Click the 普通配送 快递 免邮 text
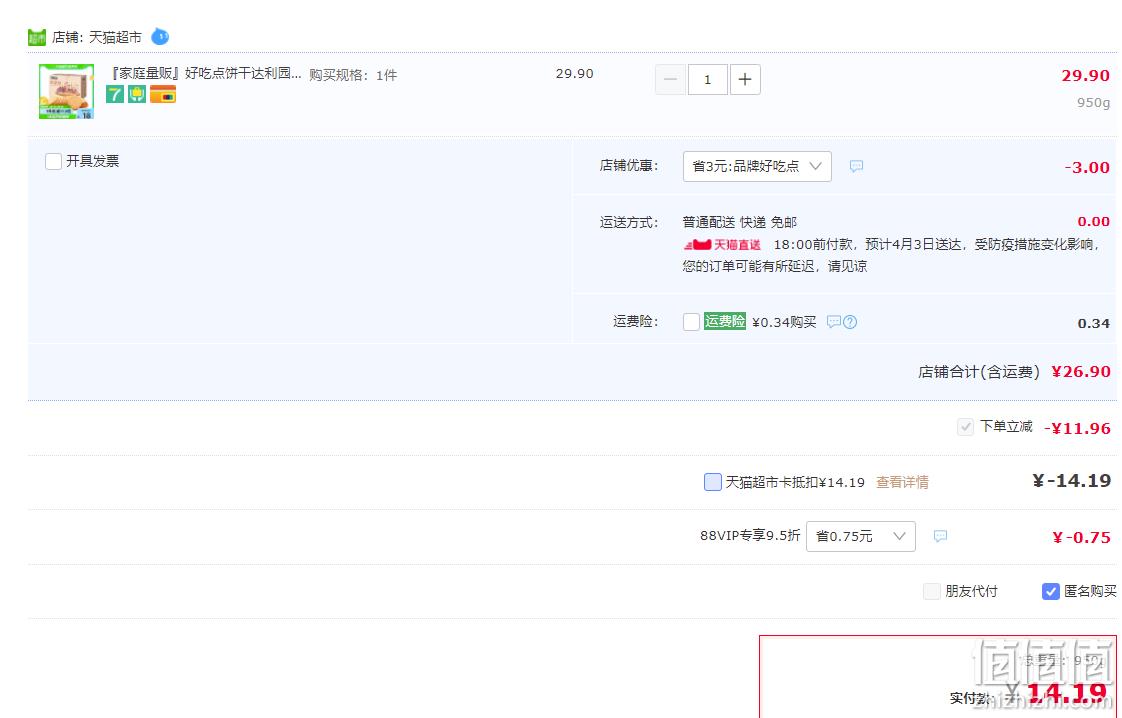 739,222
